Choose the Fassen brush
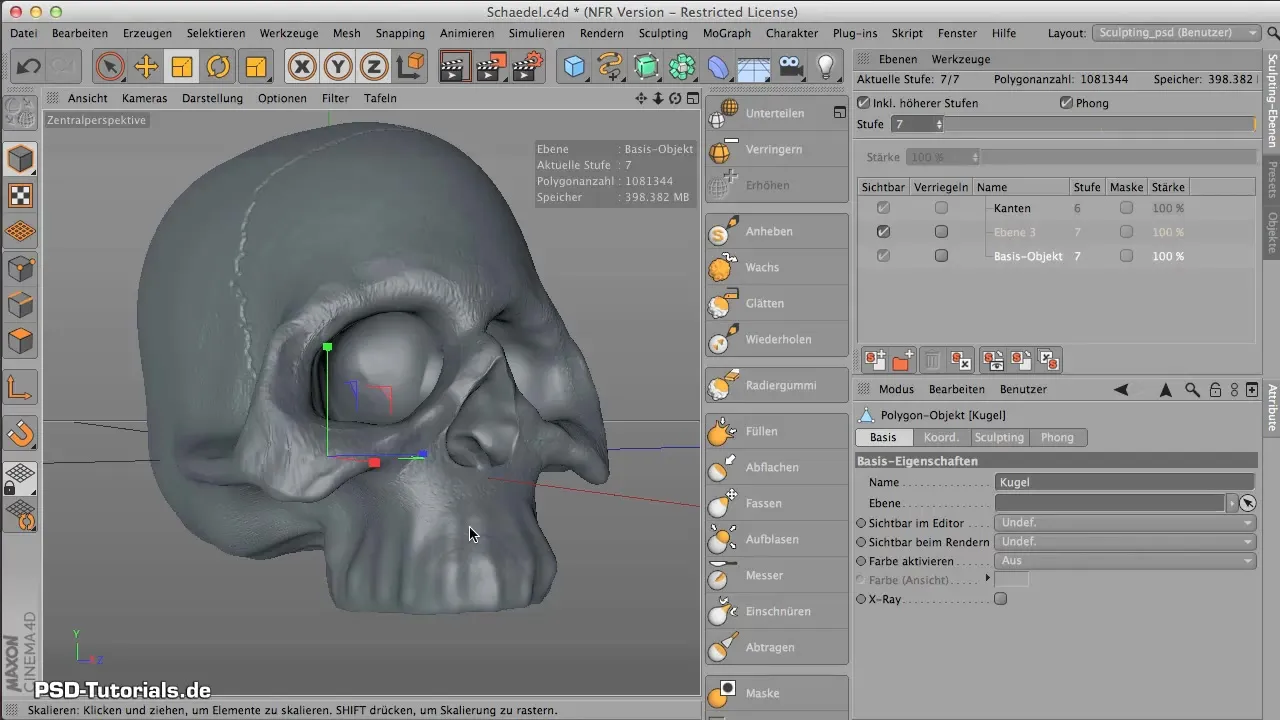This screenshot has width=1280, height=720. (x=776, y=503)
